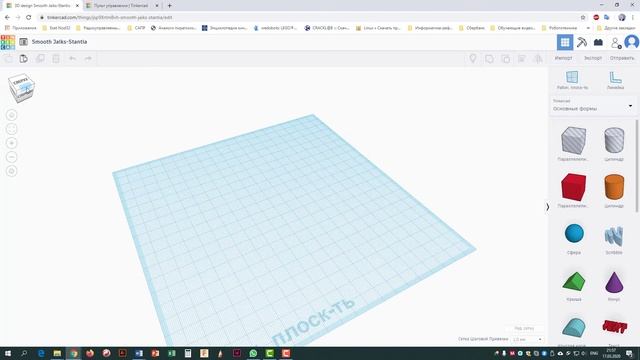The image size is (640, 360).
Task: Click the Paste clipboard icon
Action: coord(24,59)
